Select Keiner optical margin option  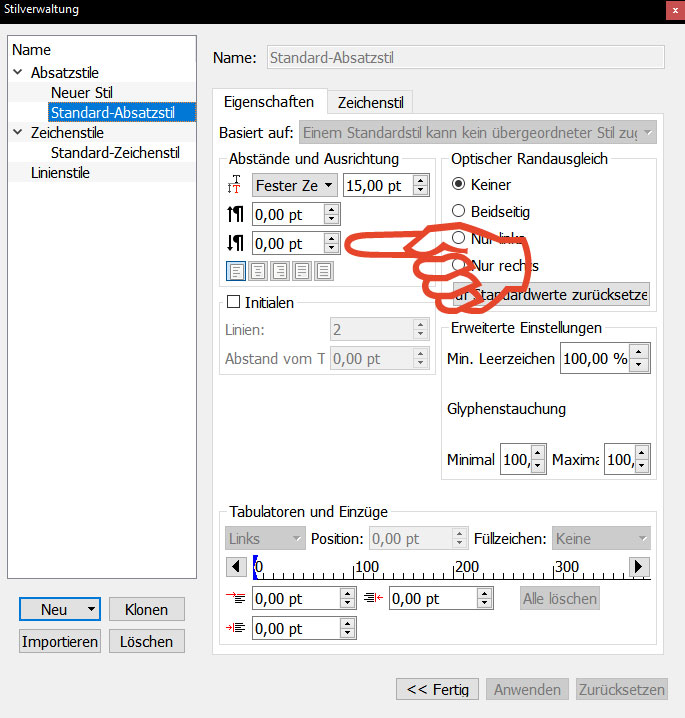point(459,185)
